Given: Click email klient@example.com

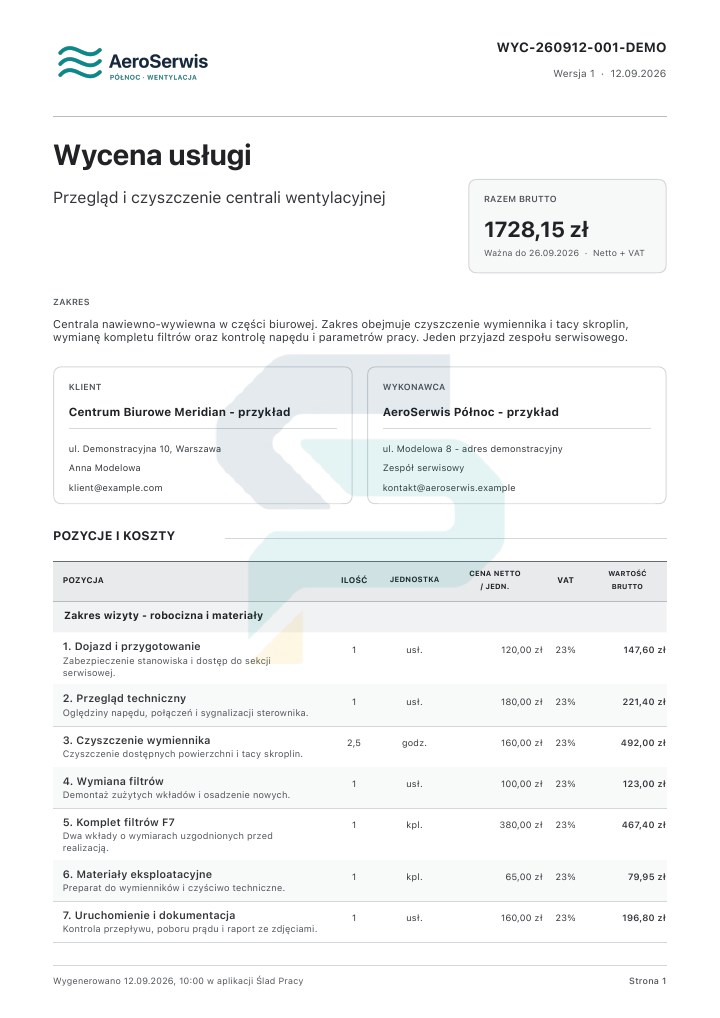Looking at the screenshot, I should [x=116, y=488].
